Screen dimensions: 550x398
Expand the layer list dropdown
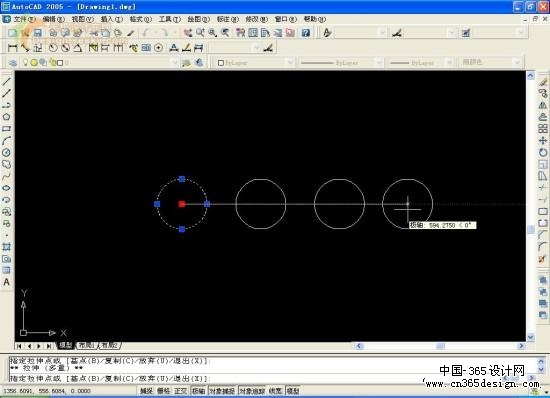tap(175, 63)
